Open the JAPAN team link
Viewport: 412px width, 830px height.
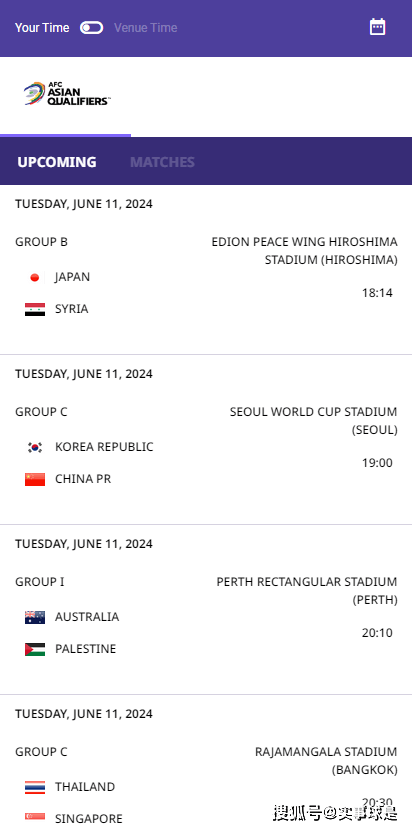click(x=73, y=277)
